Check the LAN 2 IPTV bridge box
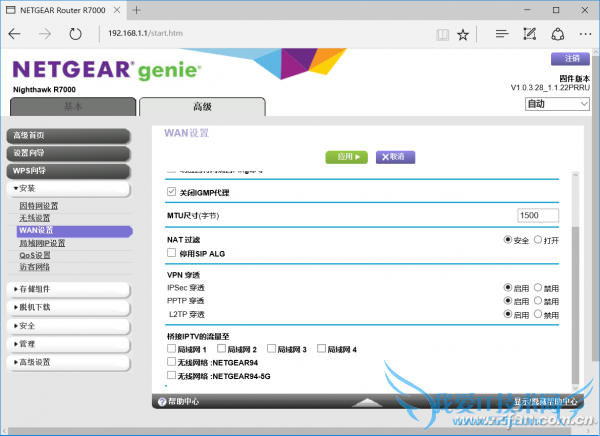600x436 pixels. [x=221, y=348]
